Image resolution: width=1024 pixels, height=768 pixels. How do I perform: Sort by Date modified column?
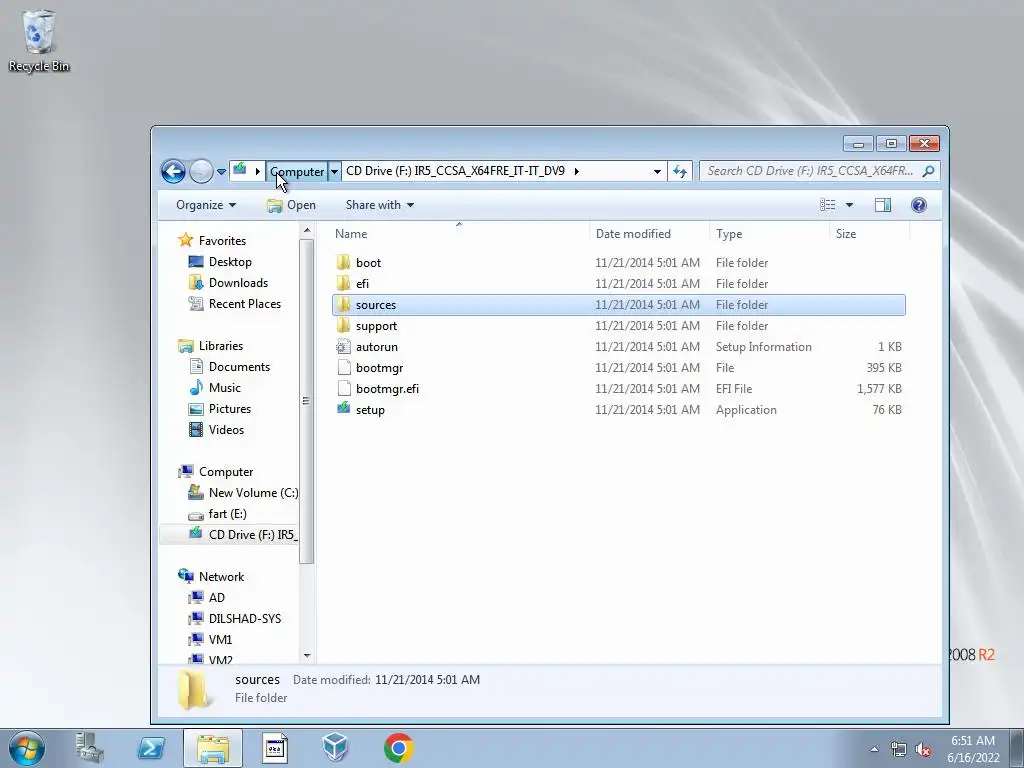pos(649,234)
